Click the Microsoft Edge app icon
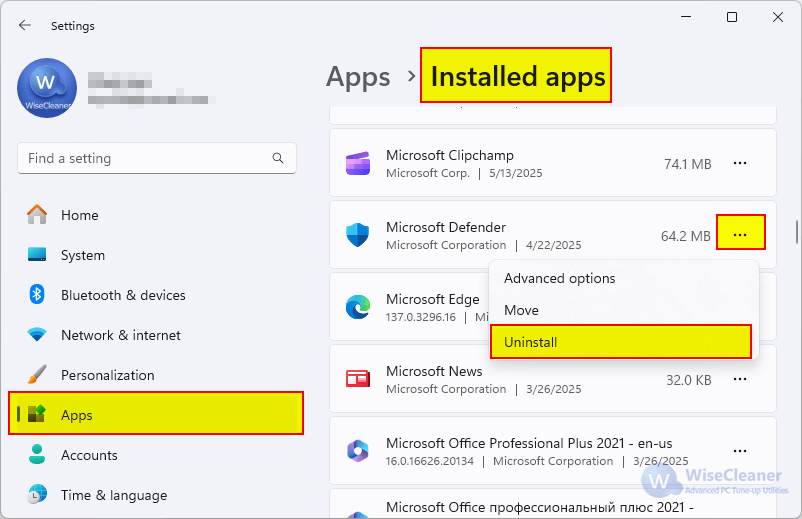Image resolution: width=802 pixels, height=519 pixels. (x=358, y=307)
